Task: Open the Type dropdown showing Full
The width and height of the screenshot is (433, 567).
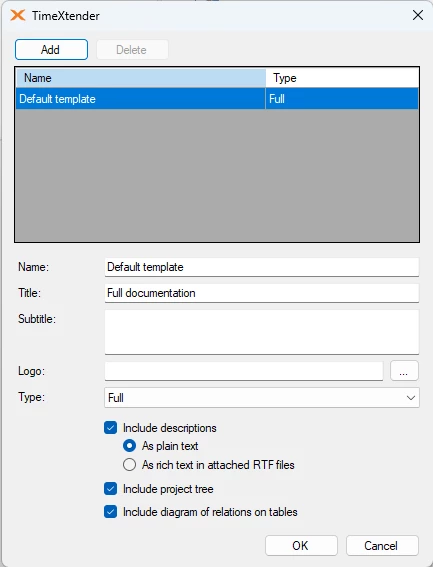Action: 262,398
